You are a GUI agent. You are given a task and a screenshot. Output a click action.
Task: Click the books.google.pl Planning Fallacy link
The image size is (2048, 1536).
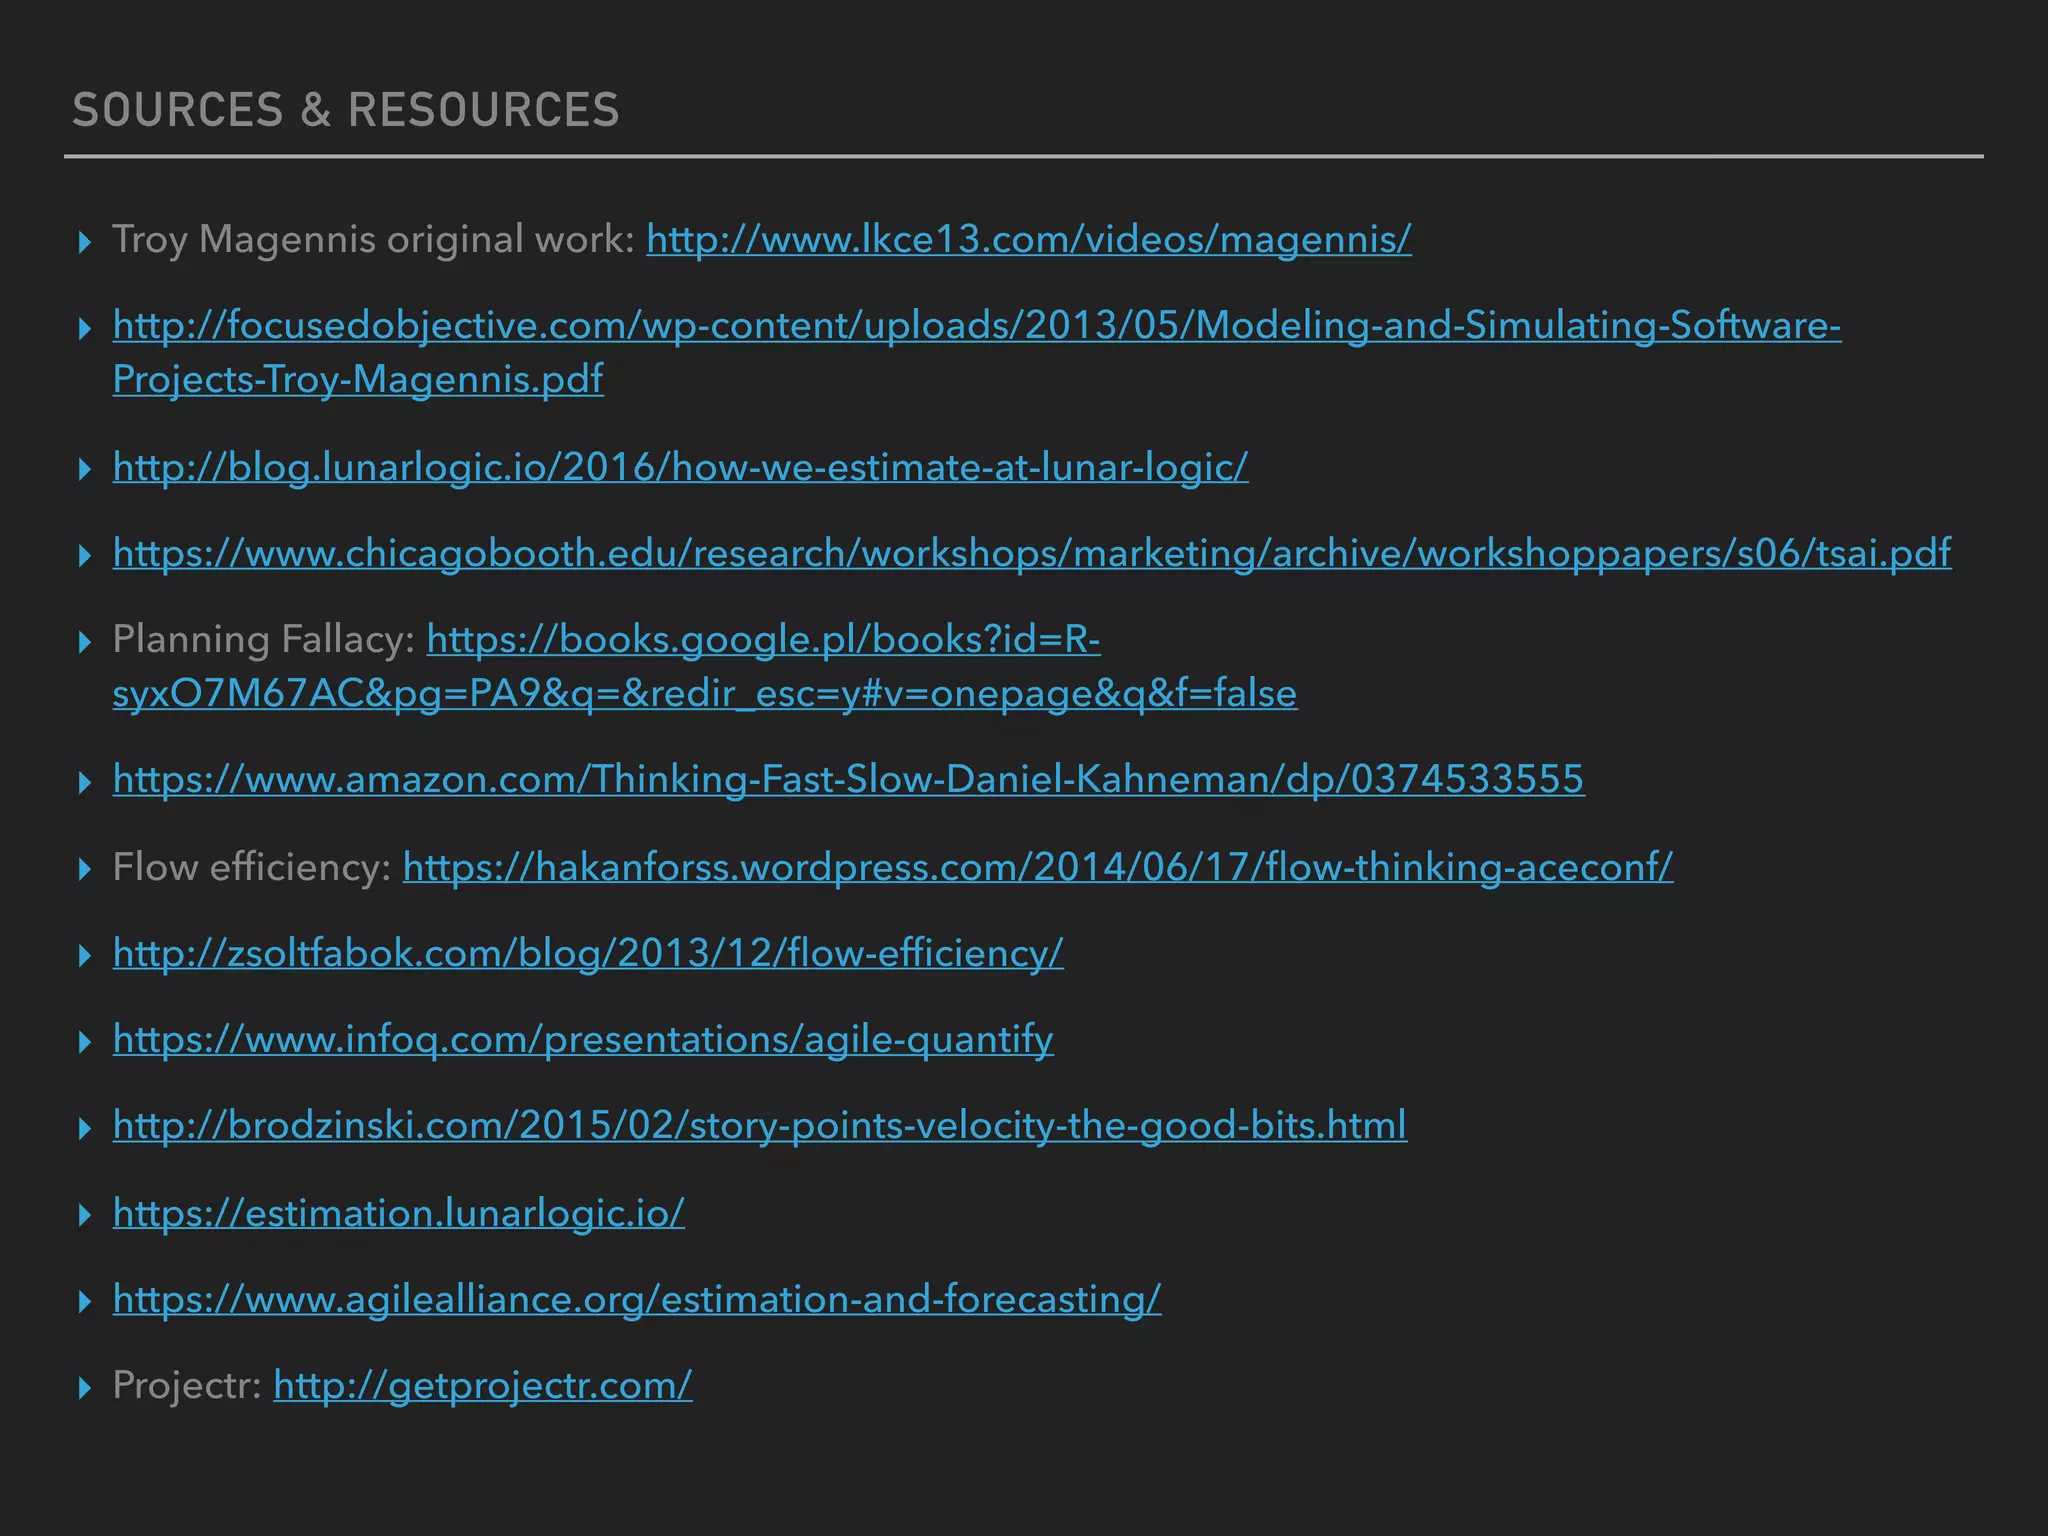pyautogui.click(x=763, y=640)
